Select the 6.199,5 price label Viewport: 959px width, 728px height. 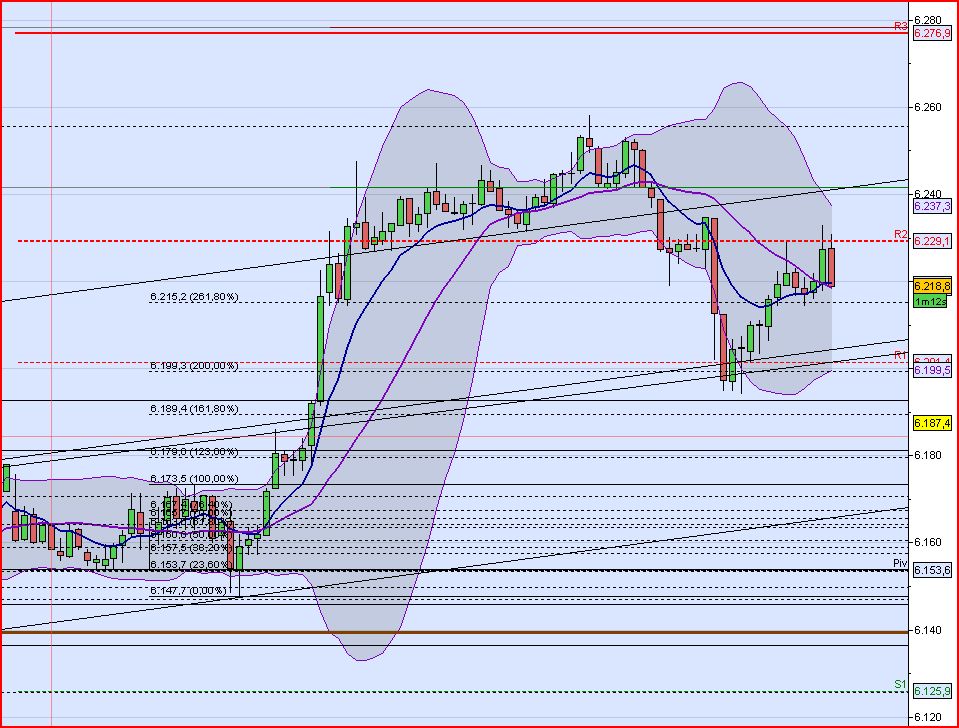point(931,370)
